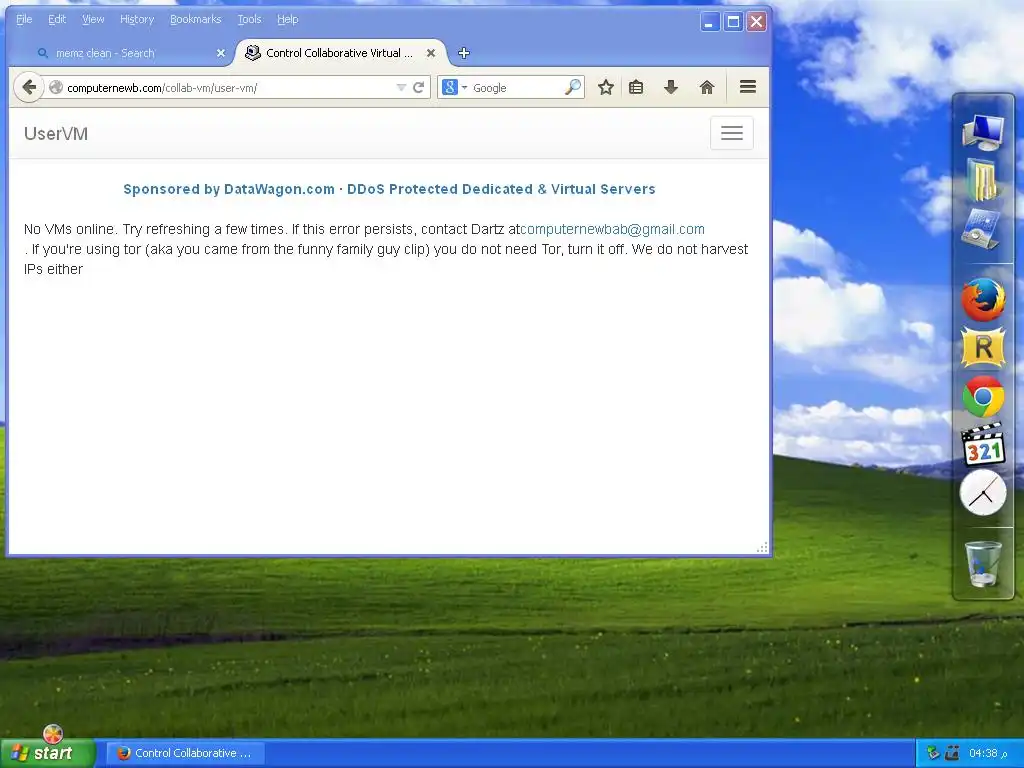This screenshot has height=768, width=1024.
Task: Open the Tools menu
Action: [x=249, y=20]
